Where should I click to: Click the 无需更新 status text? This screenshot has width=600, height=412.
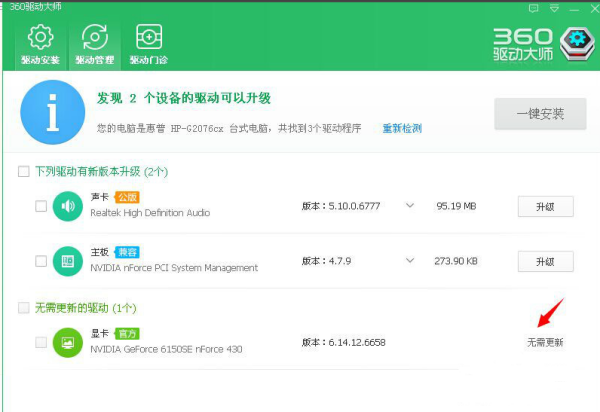tap(545, 342)
